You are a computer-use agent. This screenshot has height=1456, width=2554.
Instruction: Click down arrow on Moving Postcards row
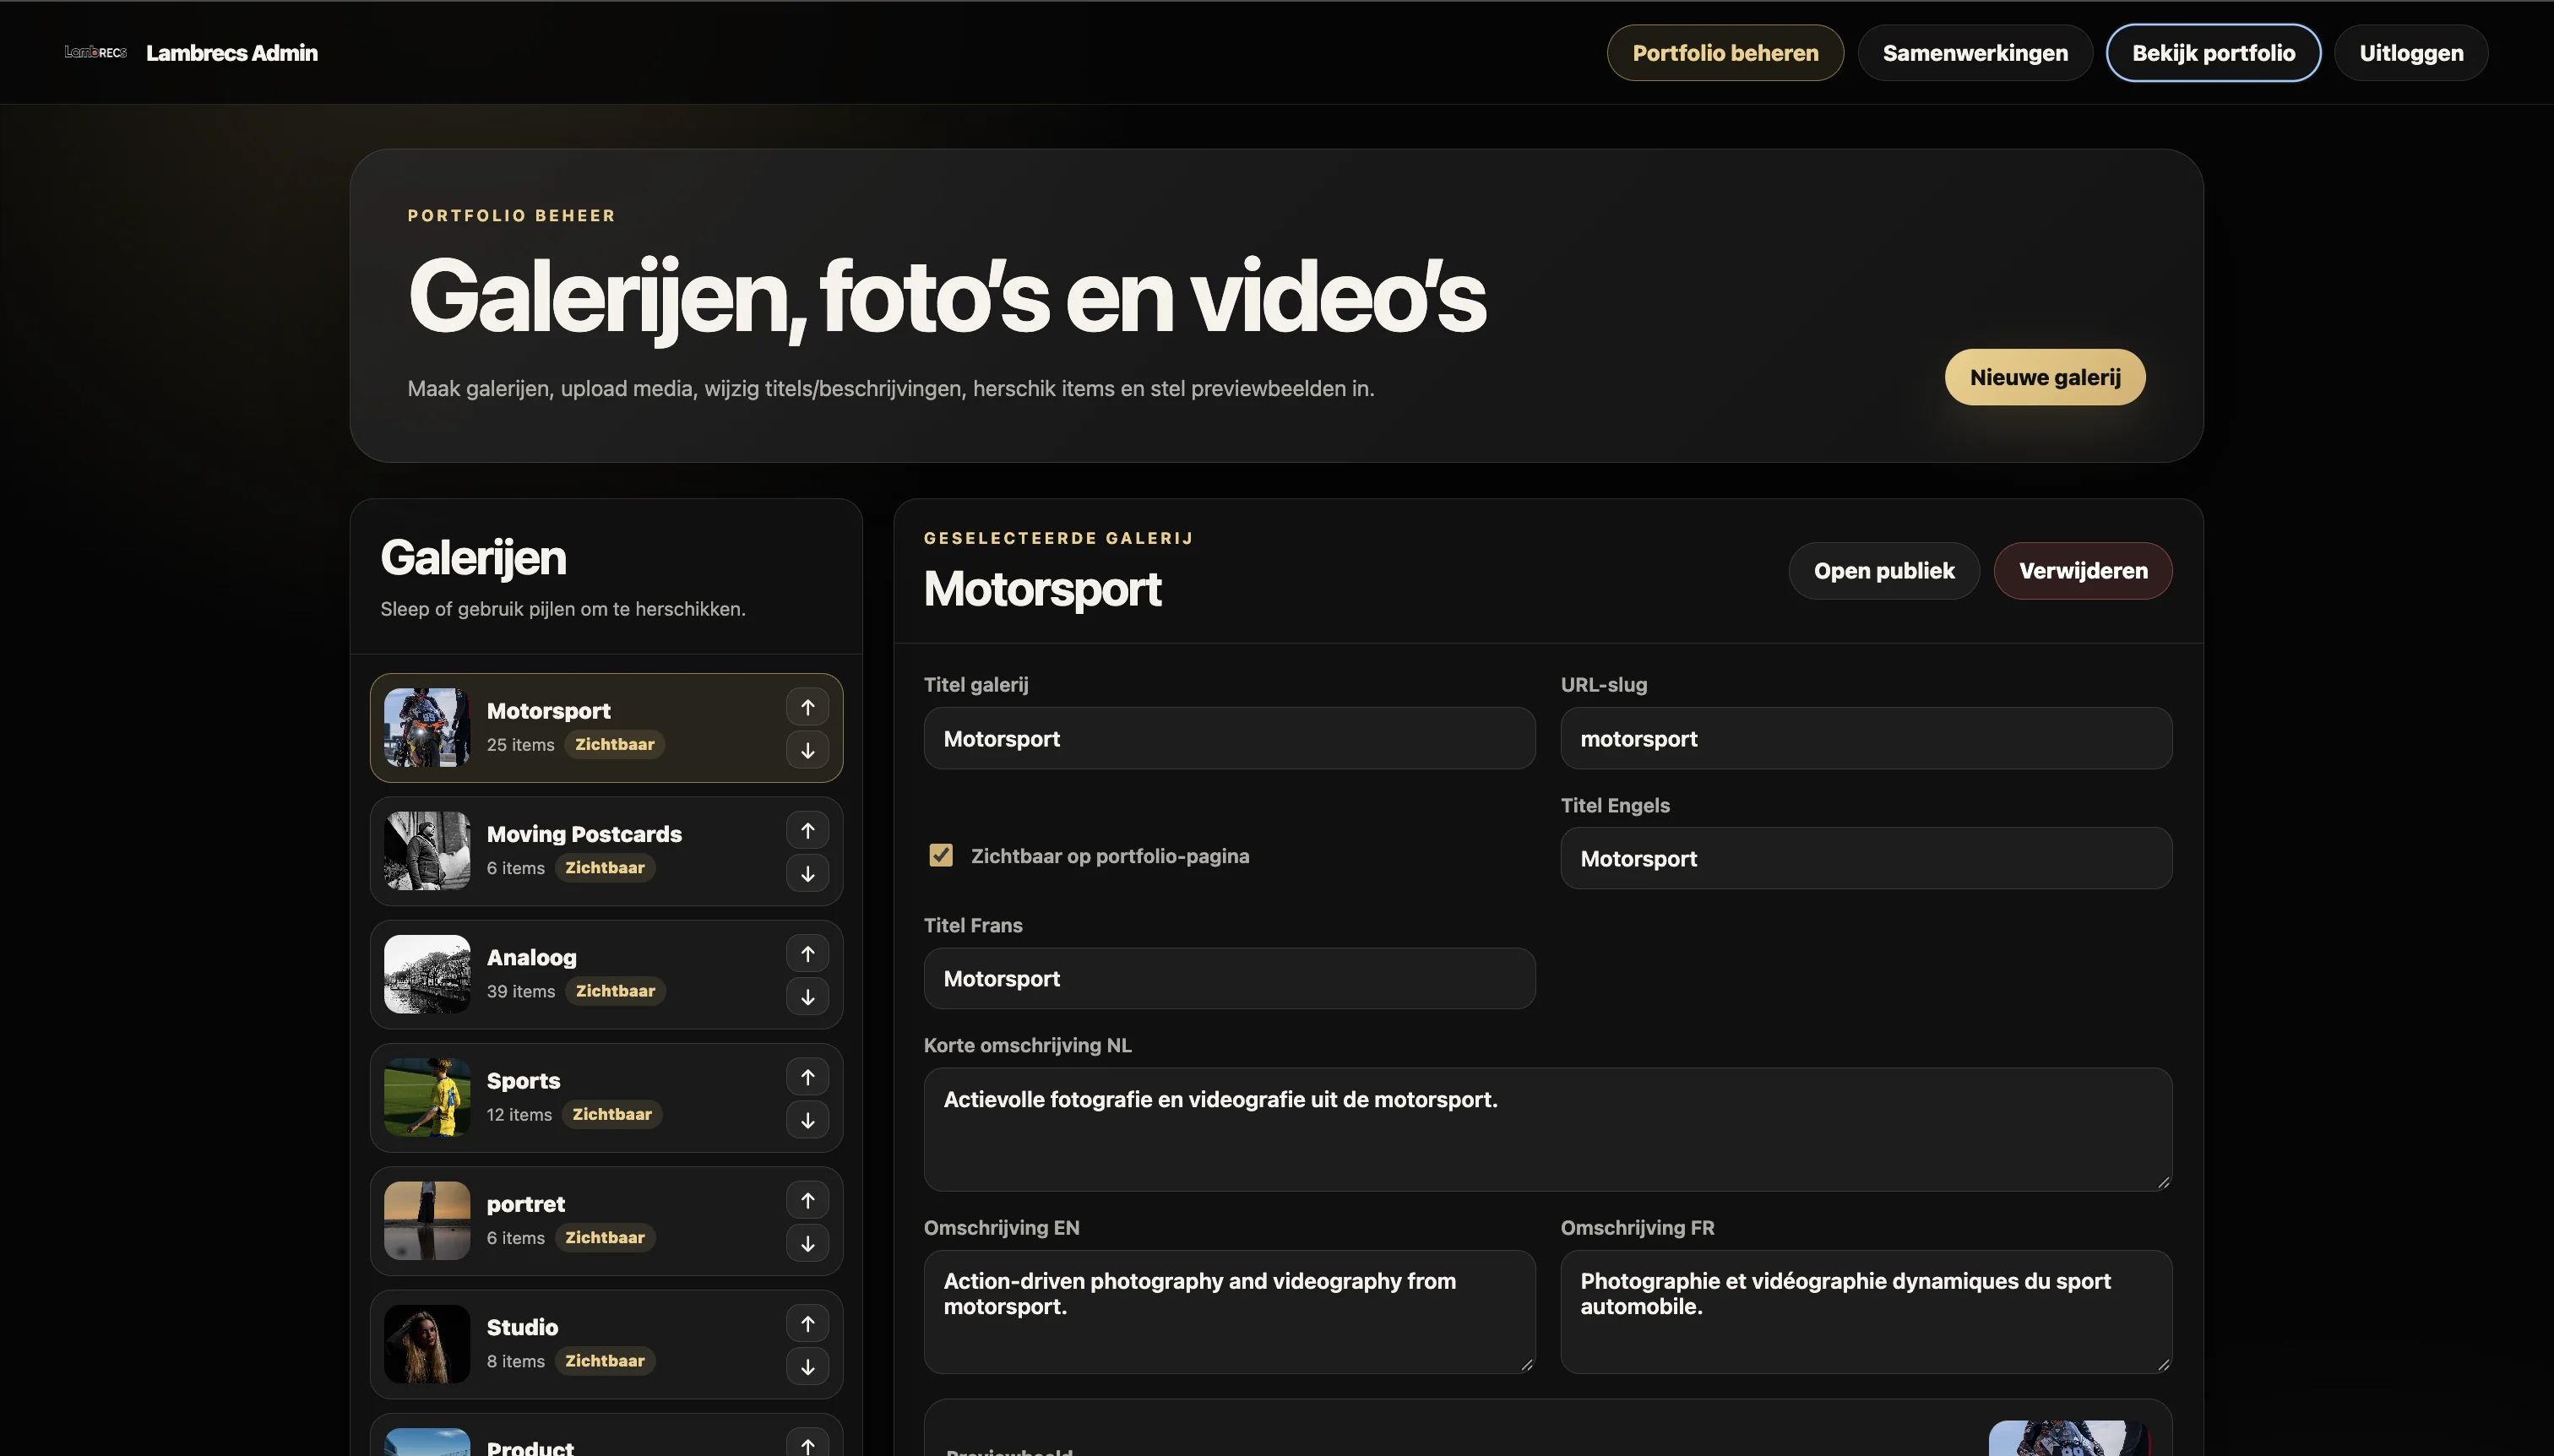click(x=807, y=873)
